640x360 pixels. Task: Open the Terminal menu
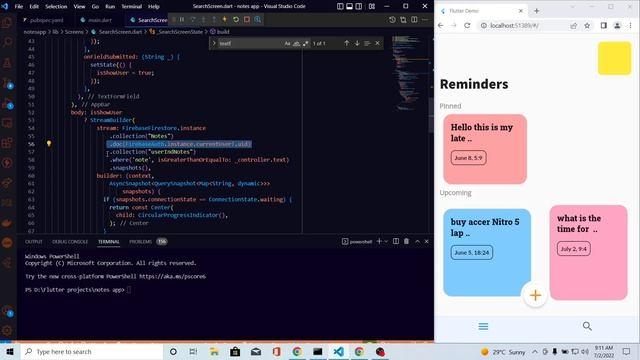[131, 7]
